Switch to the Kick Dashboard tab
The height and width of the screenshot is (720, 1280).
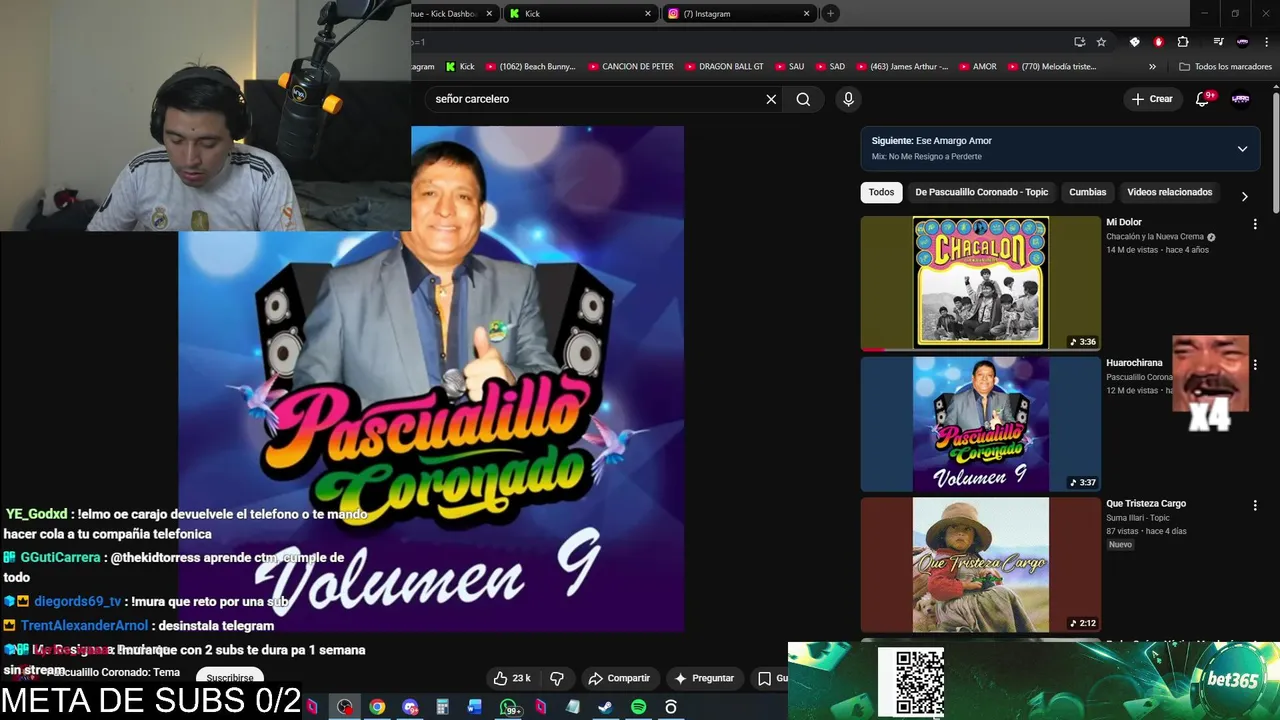tap(455, 14)
